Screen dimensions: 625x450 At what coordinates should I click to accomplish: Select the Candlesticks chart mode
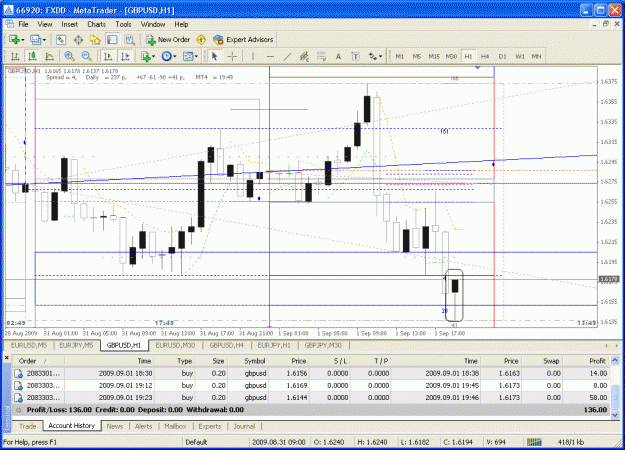coord(32,57)
